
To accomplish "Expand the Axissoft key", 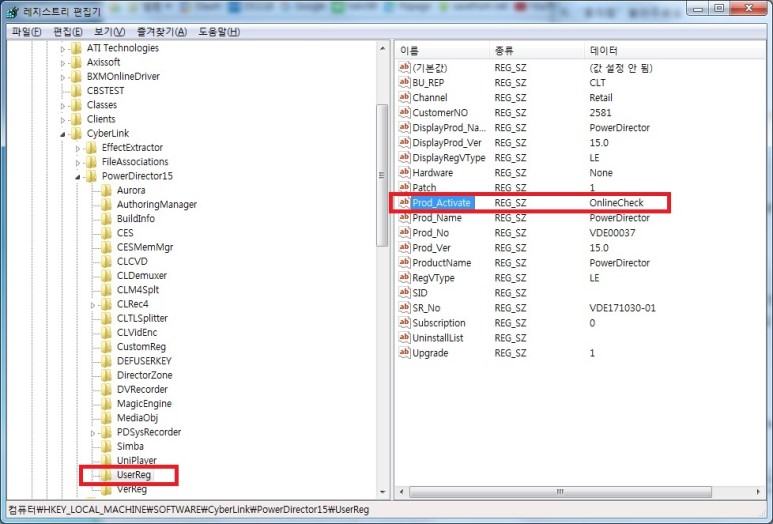I will [x=63, y=63].
